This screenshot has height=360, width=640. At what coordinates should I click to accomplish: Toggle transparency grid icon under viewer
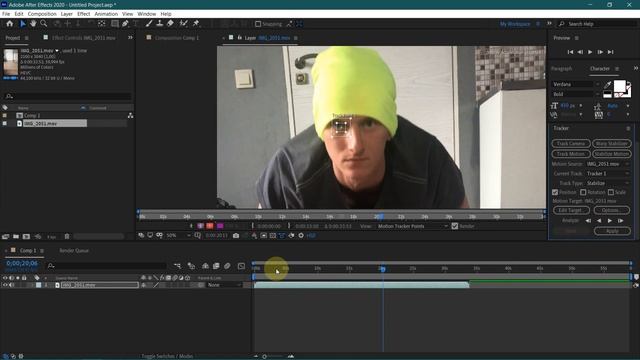click(273, 236)
